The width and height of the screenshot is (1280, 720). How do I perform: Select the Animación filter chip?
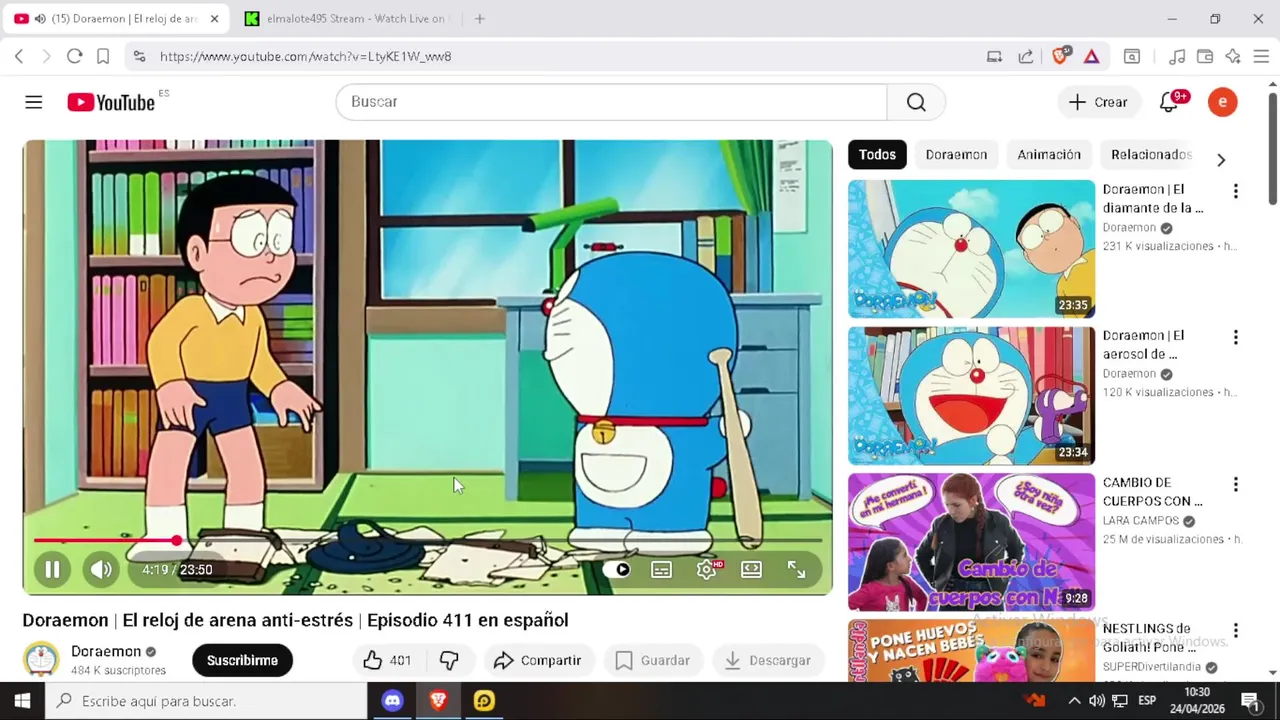pyautogui.click(x=1049, y=154)
